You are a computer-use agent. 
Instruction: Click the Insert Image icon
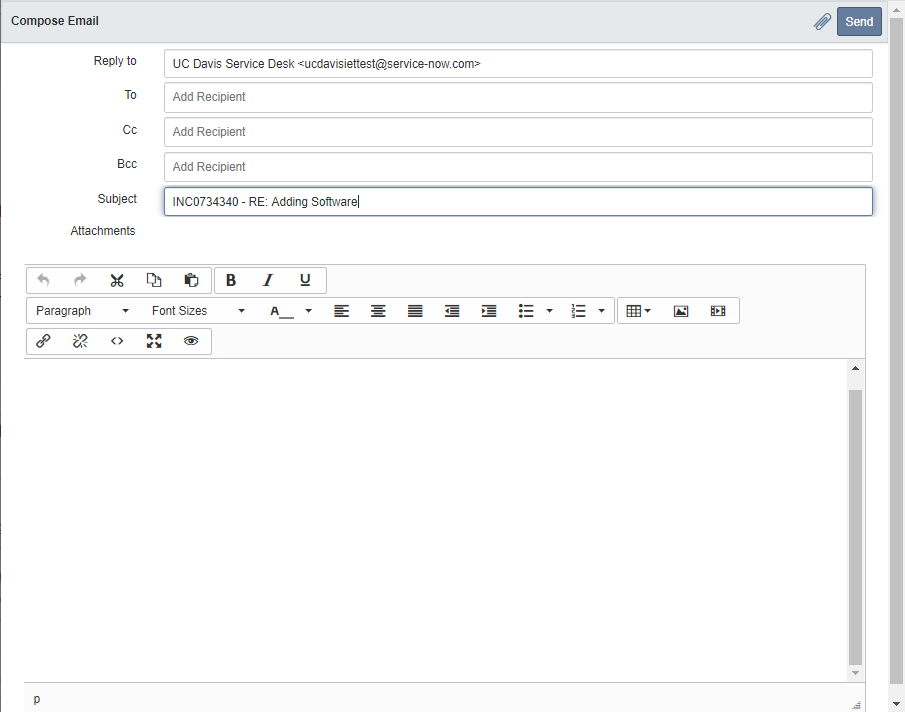681,311
